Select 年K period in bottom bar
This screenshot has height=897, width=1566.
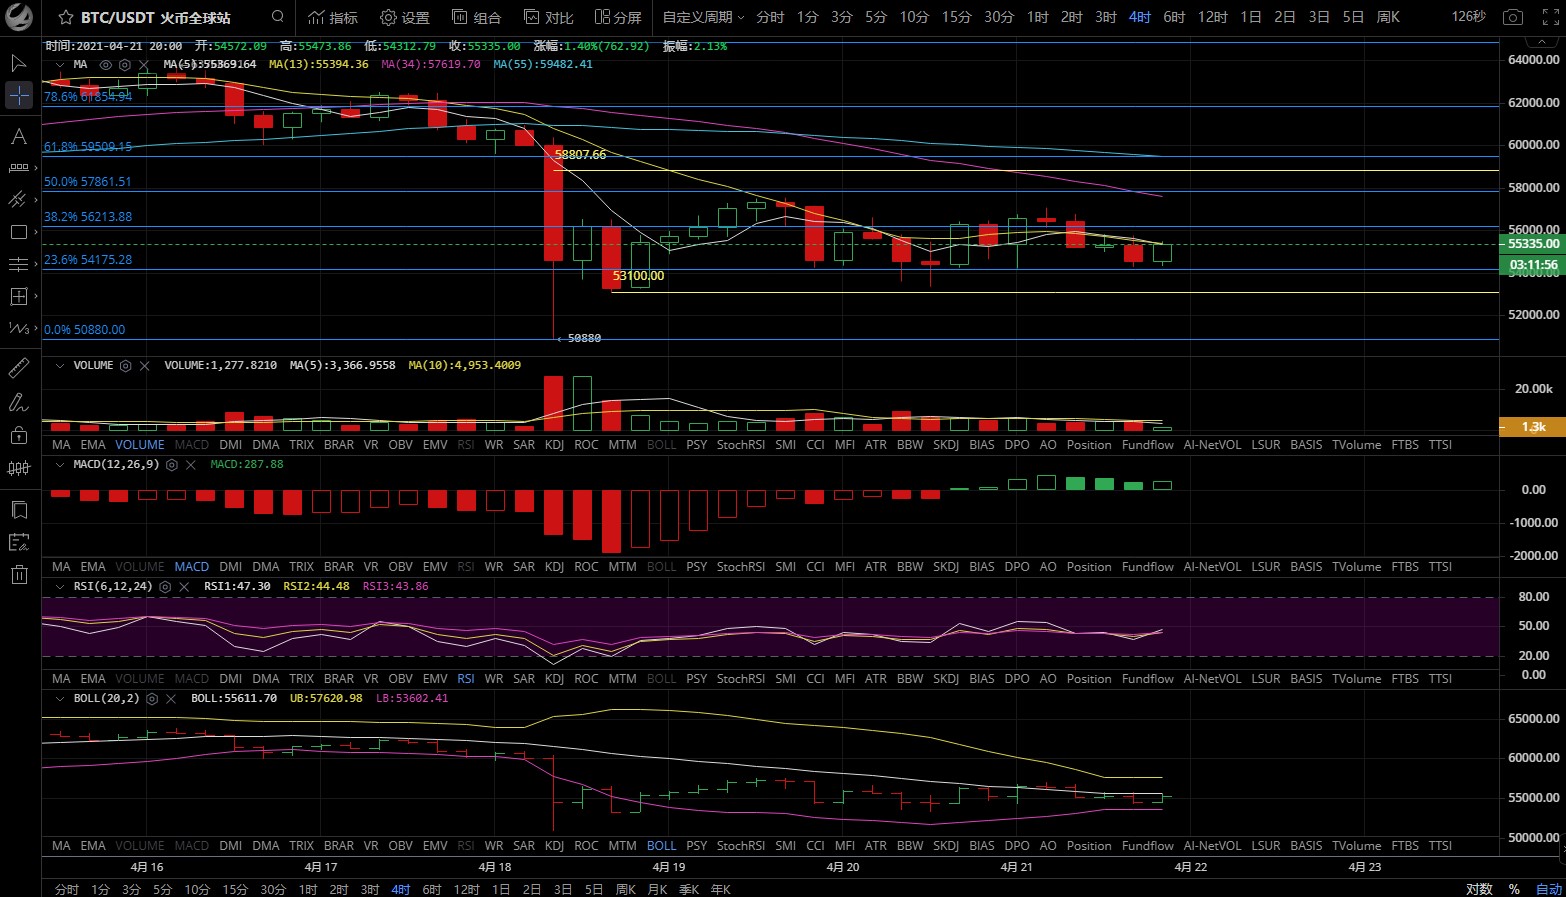[720, 889]
